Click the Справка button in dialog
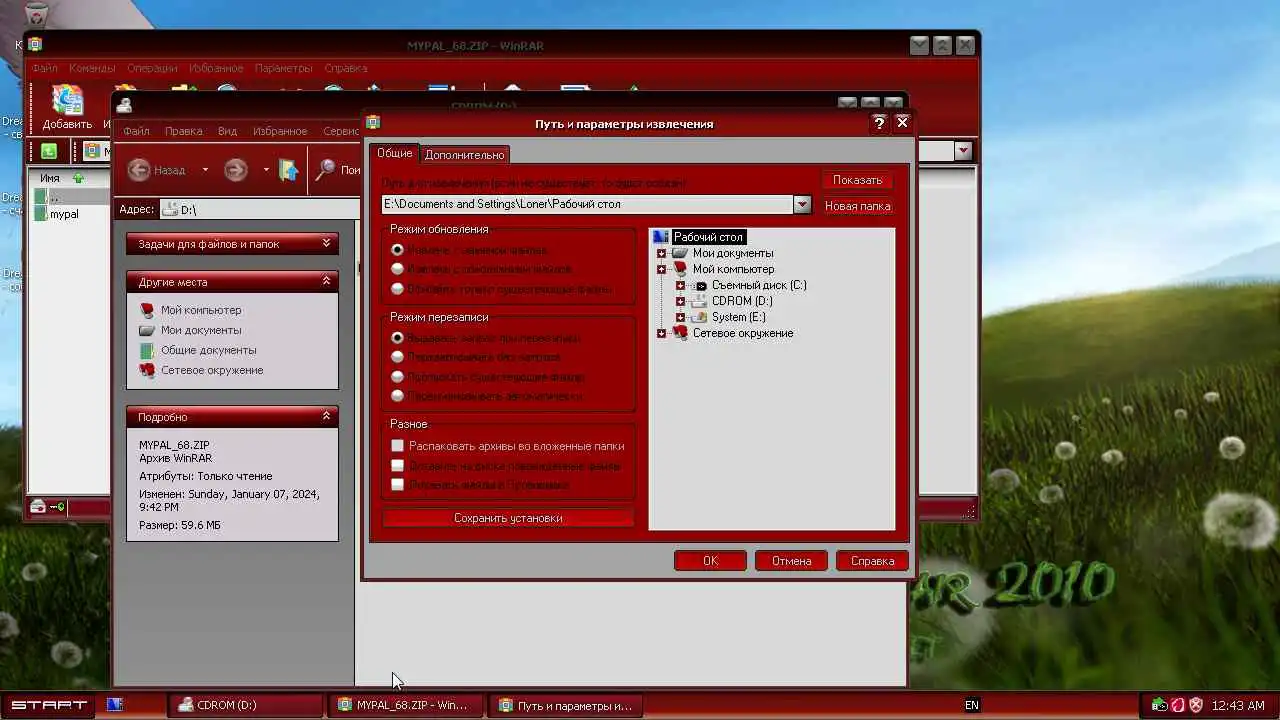 [x=872, y=561]
